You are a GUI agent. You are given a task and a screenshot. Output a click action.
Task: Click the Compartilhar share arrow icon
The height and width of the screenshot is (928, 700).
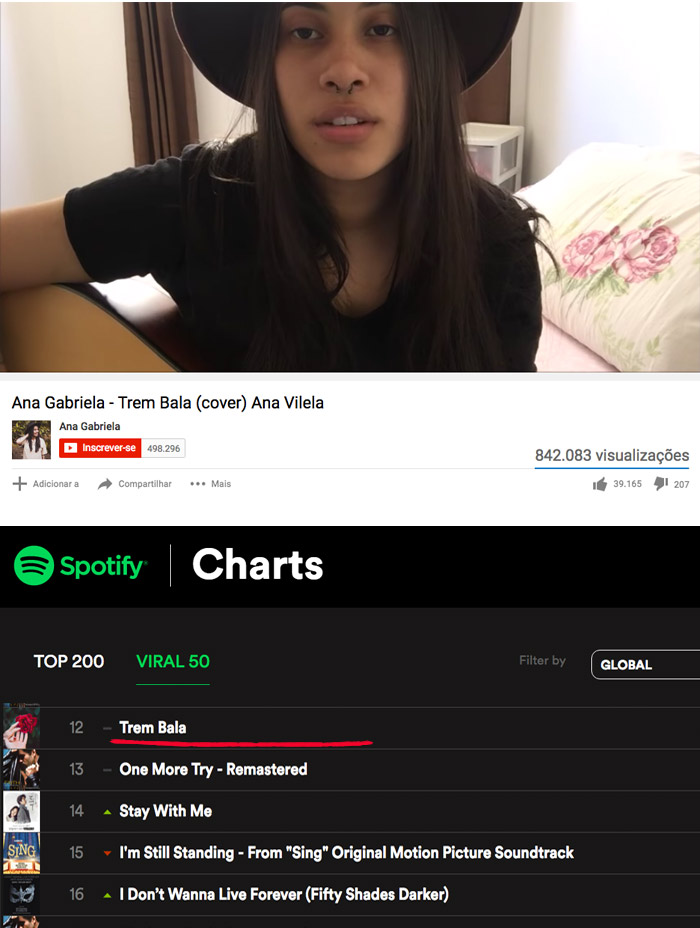[x=105, y=484]
